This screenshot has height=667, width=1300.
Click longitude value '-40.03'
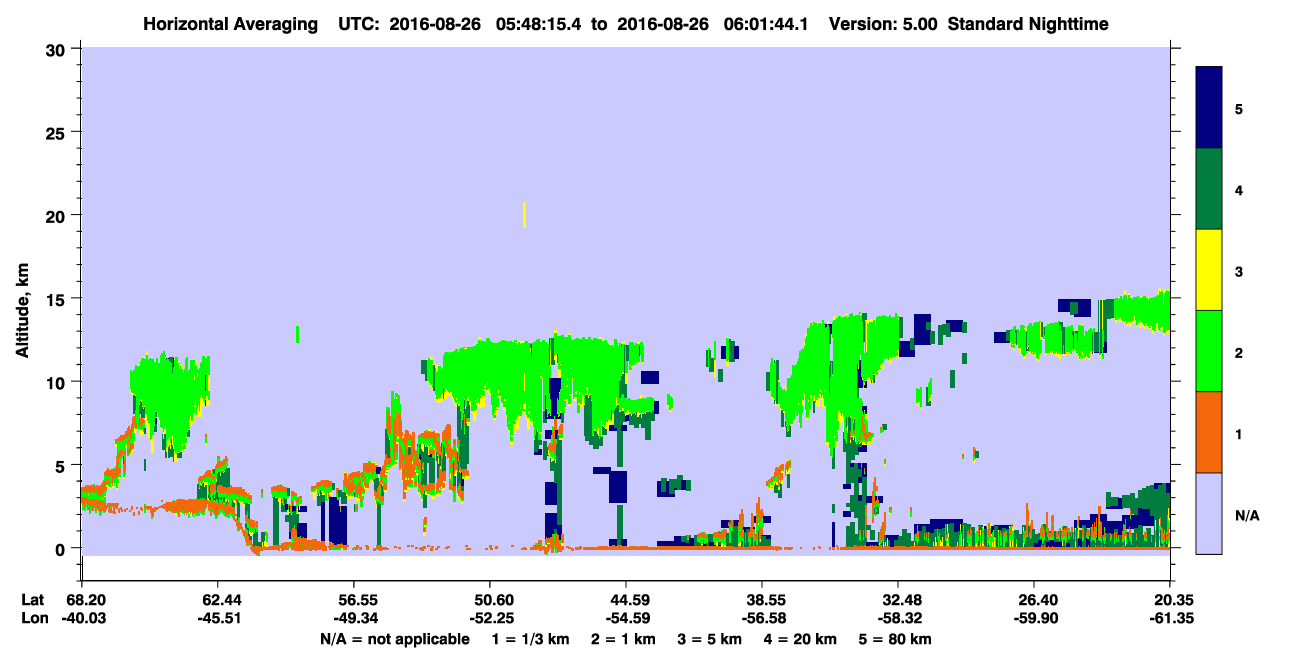point(82,618)
